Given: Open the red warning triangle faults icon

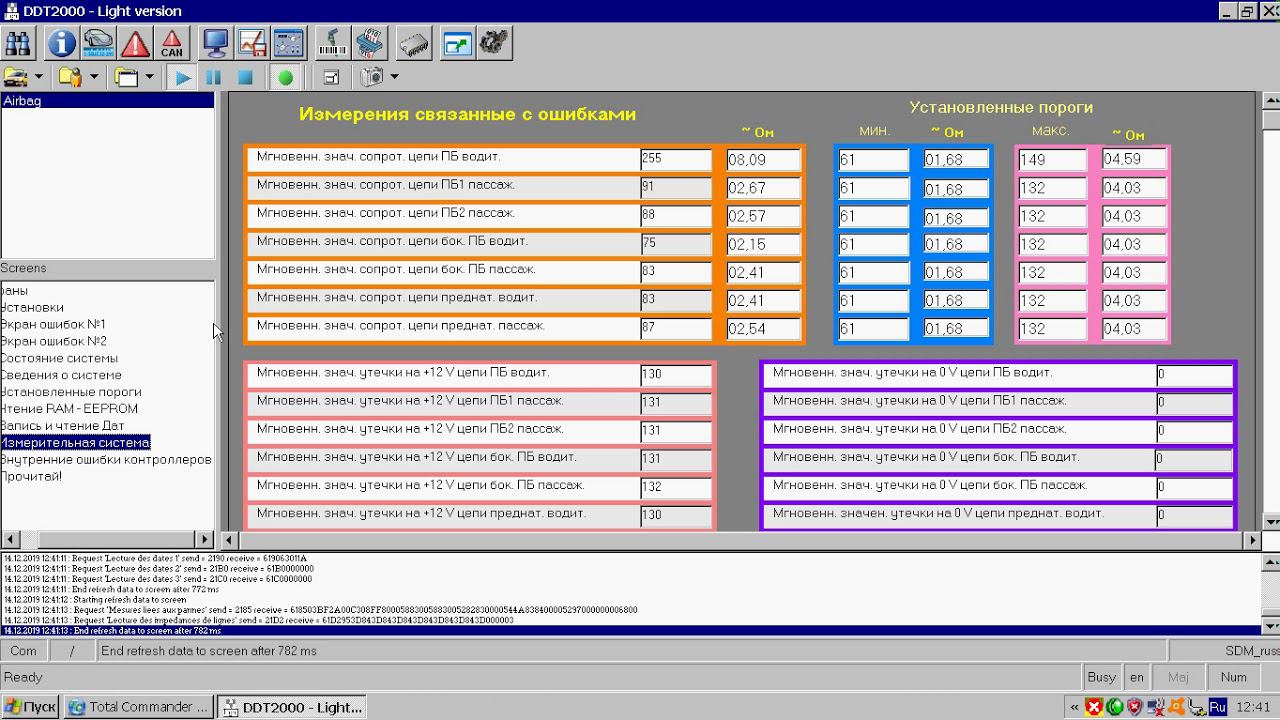Looking at the screenshot, I should coord(135,43).
